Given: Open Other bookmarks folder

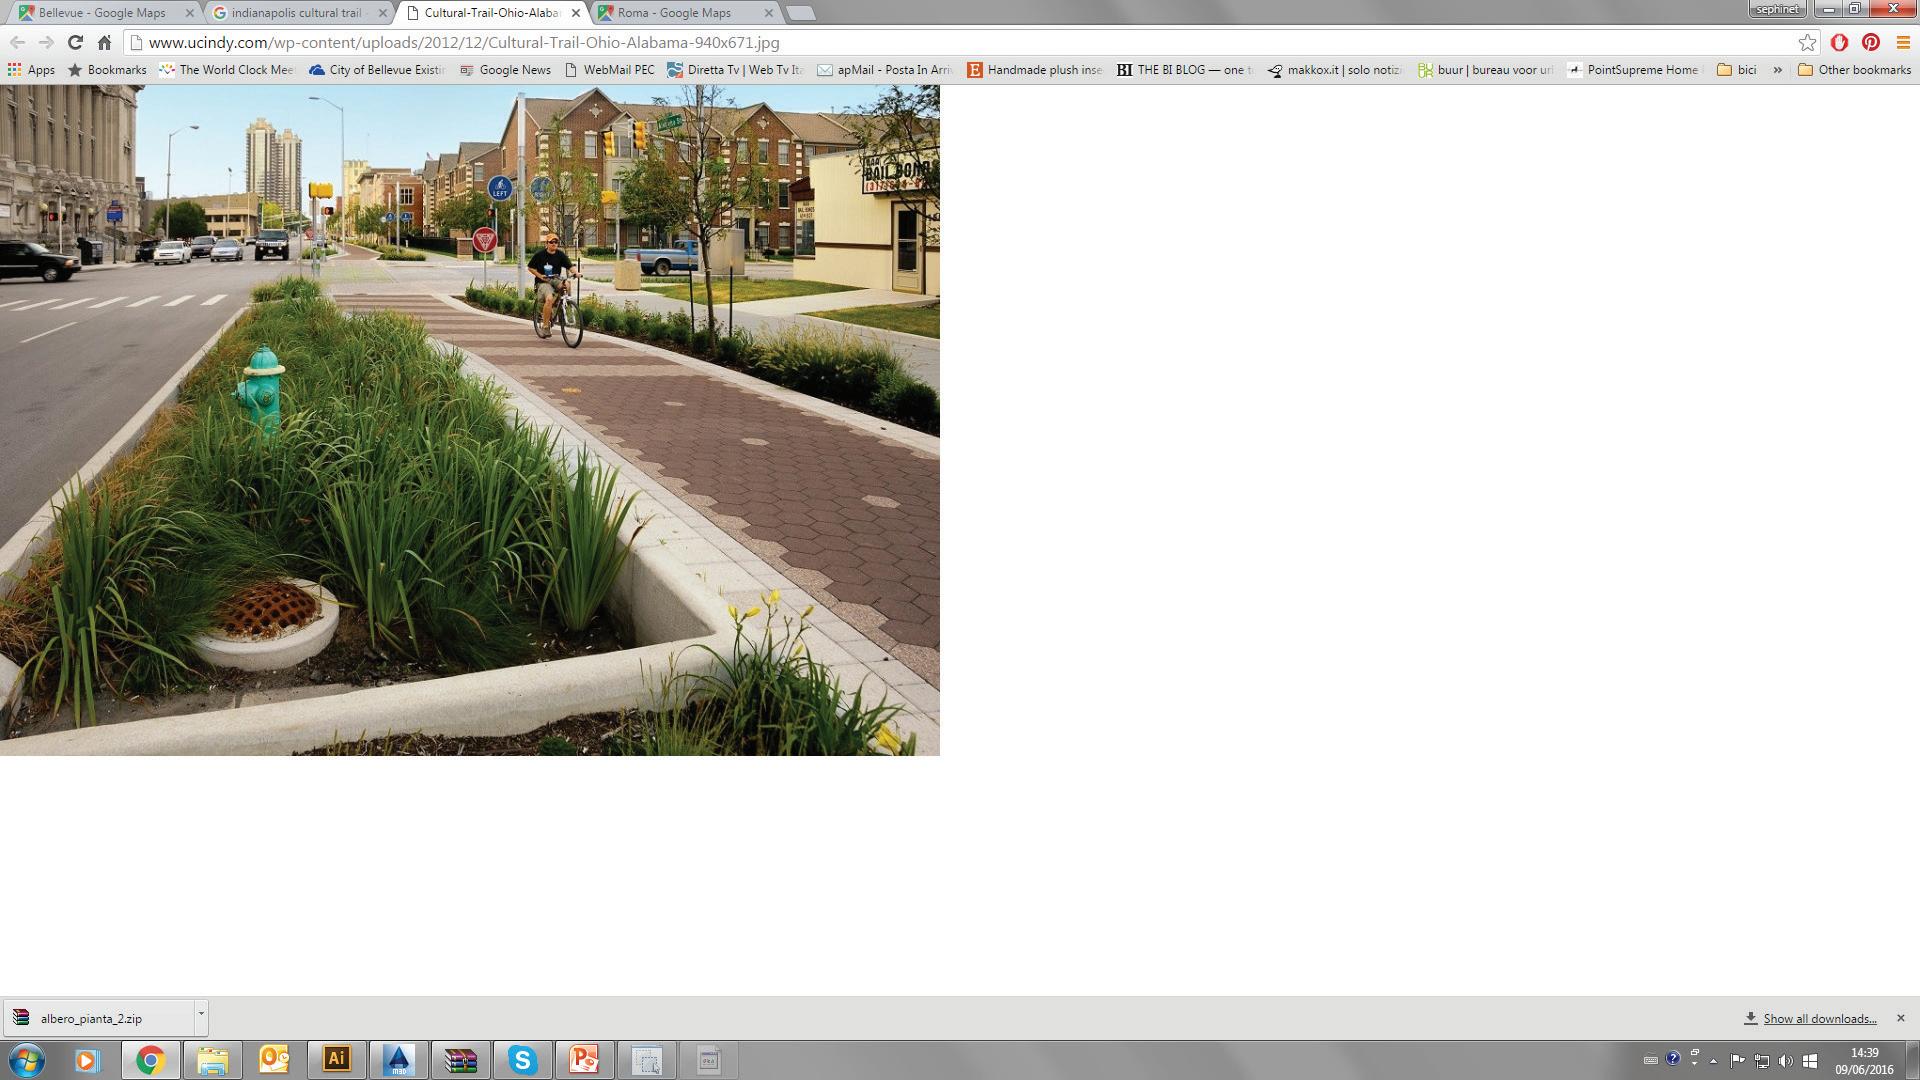Looking at the screenshot, I should tap(1853, 70).
